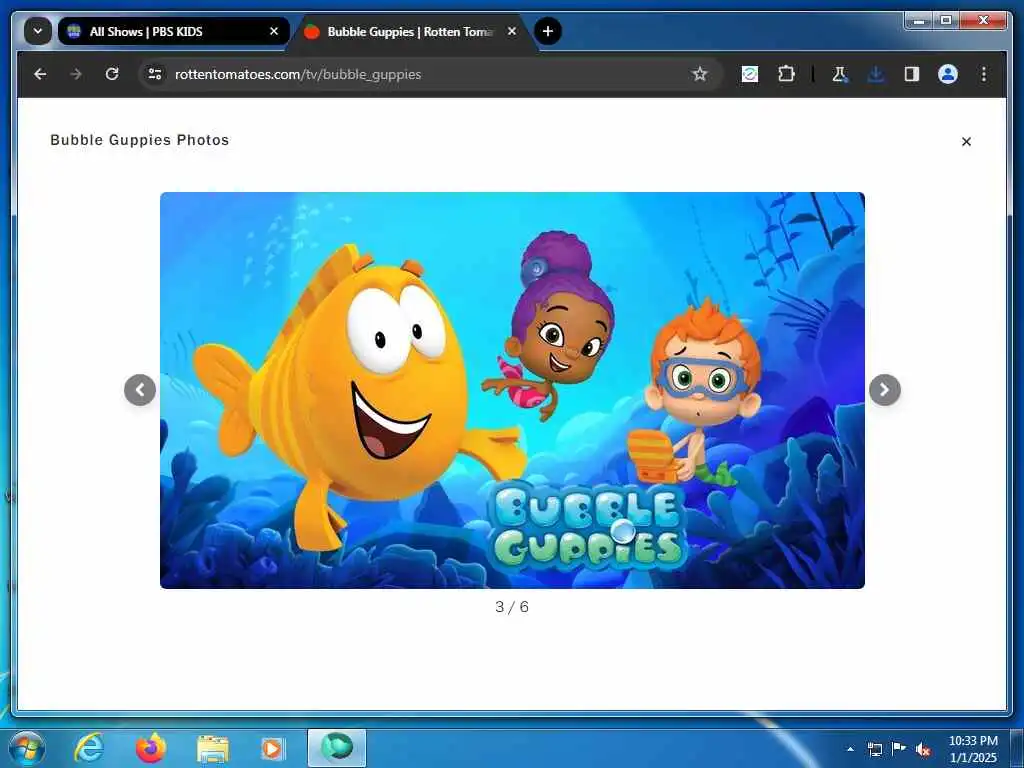Open Chrome Labs flask icon
The image size is (1024, 768).
pyautogui.click(x=840, y=74)
